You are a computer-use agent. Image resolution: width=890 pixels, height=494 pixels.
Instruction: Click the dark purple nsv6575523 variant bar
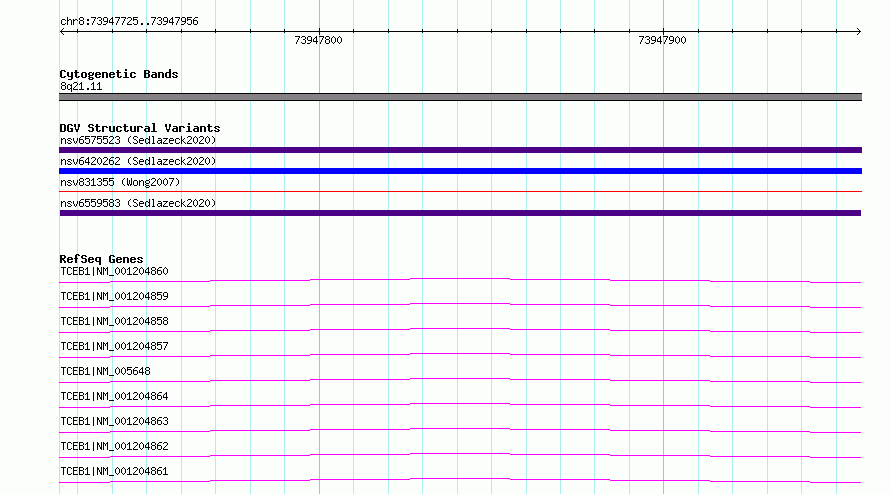(x=460, y=150)
